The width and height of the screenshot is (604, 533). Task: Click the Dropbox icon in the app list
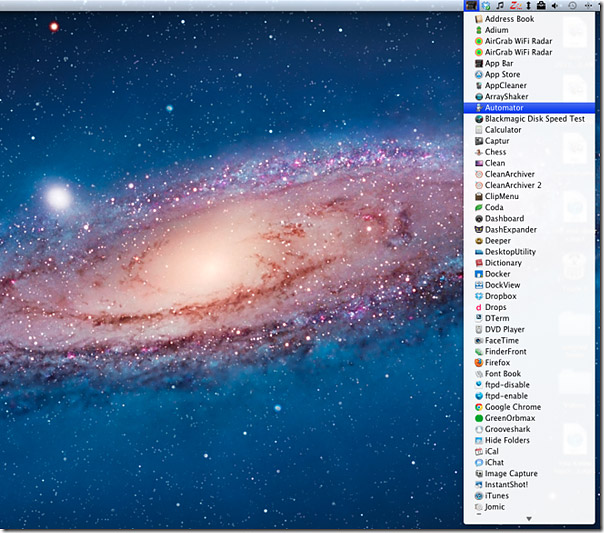tap(479, 296)
